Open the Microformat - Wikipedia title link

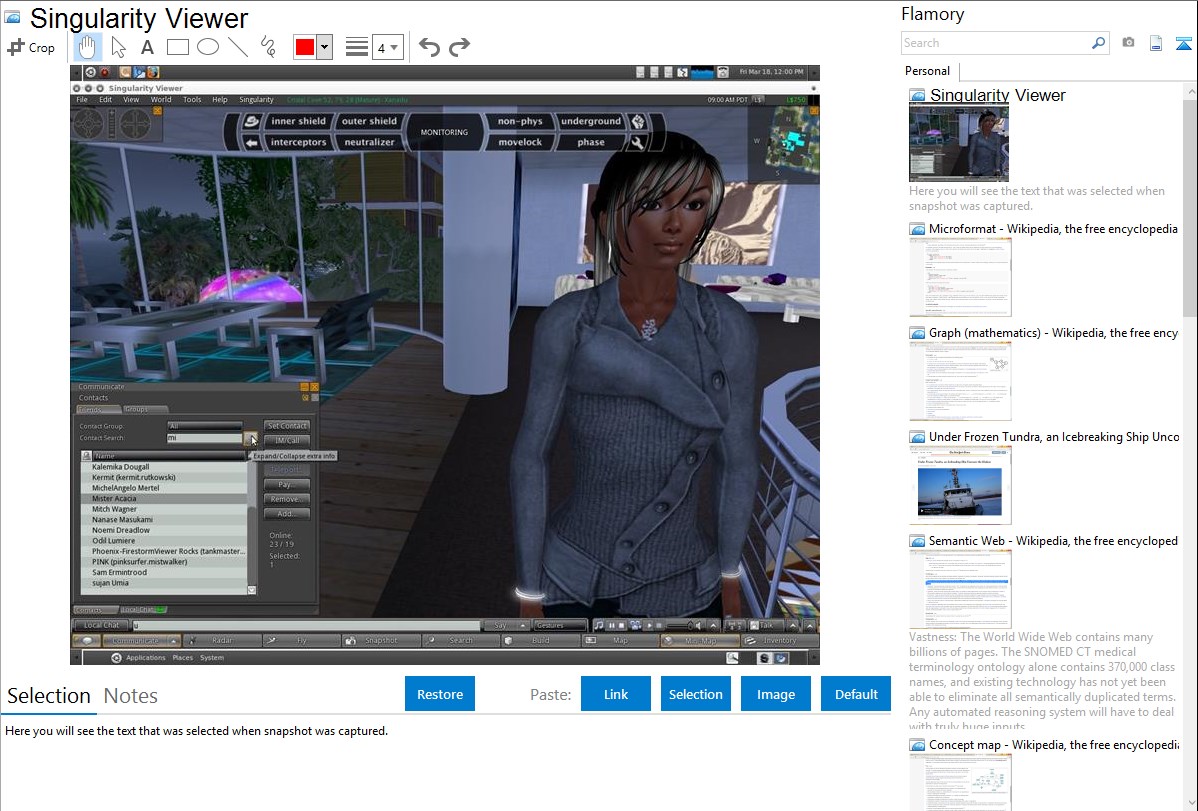click(1053, 229)
